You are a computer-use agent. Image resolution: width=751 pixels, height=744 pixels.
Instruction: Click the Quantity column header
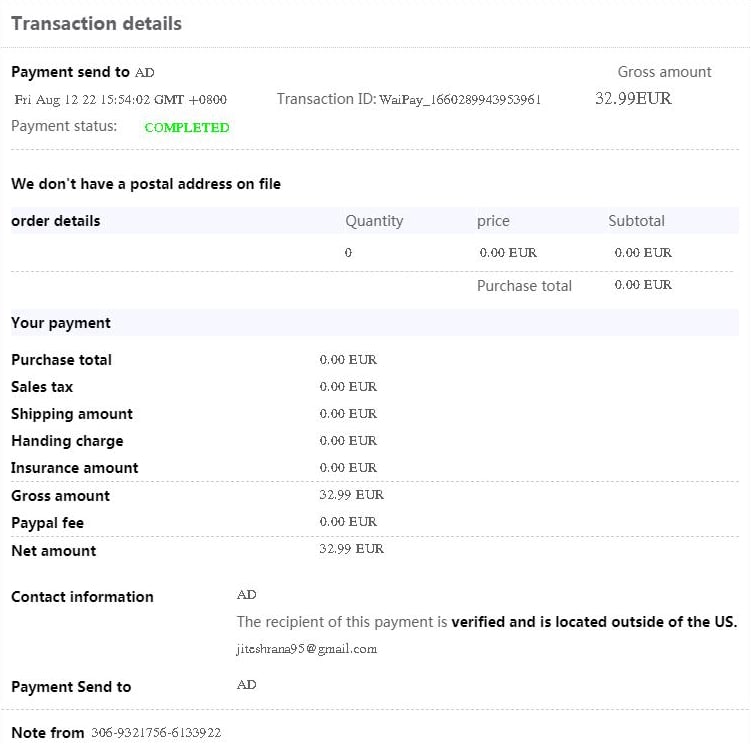374,221
